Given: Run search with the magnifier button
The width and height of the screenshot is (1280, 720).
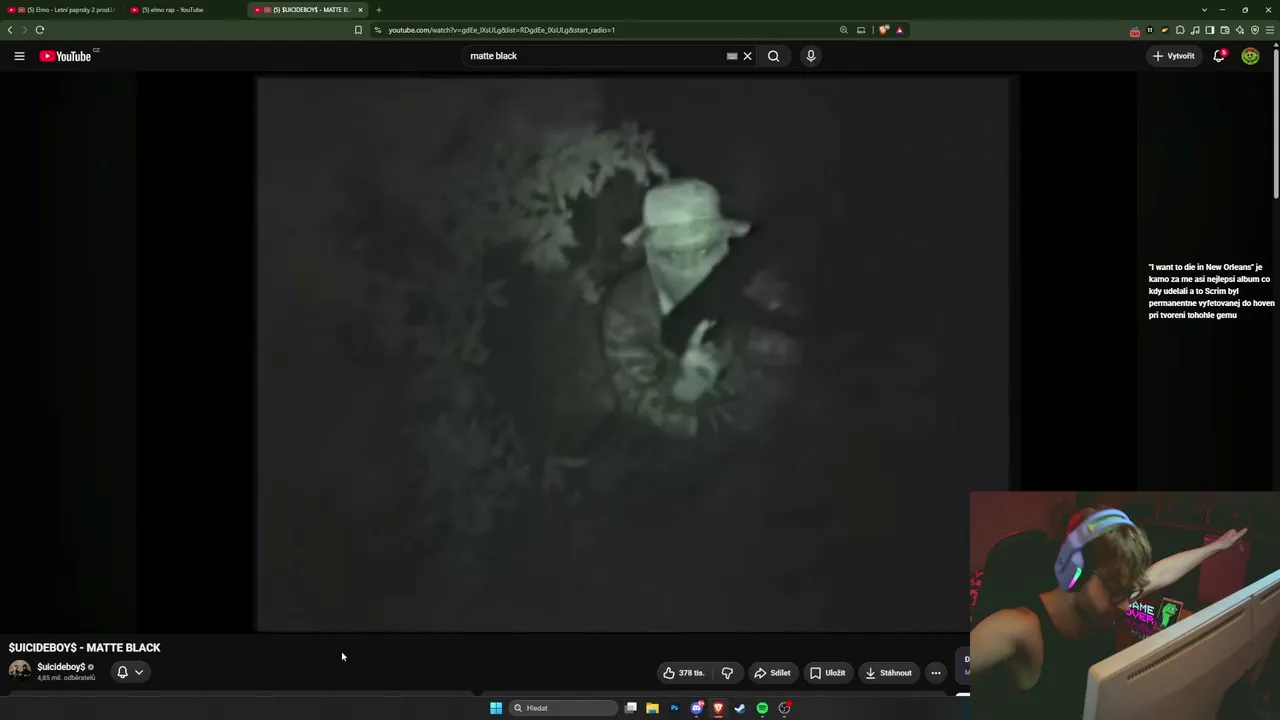Looking at the screenshot, I should pyautogui.click(x=773, y=56).
